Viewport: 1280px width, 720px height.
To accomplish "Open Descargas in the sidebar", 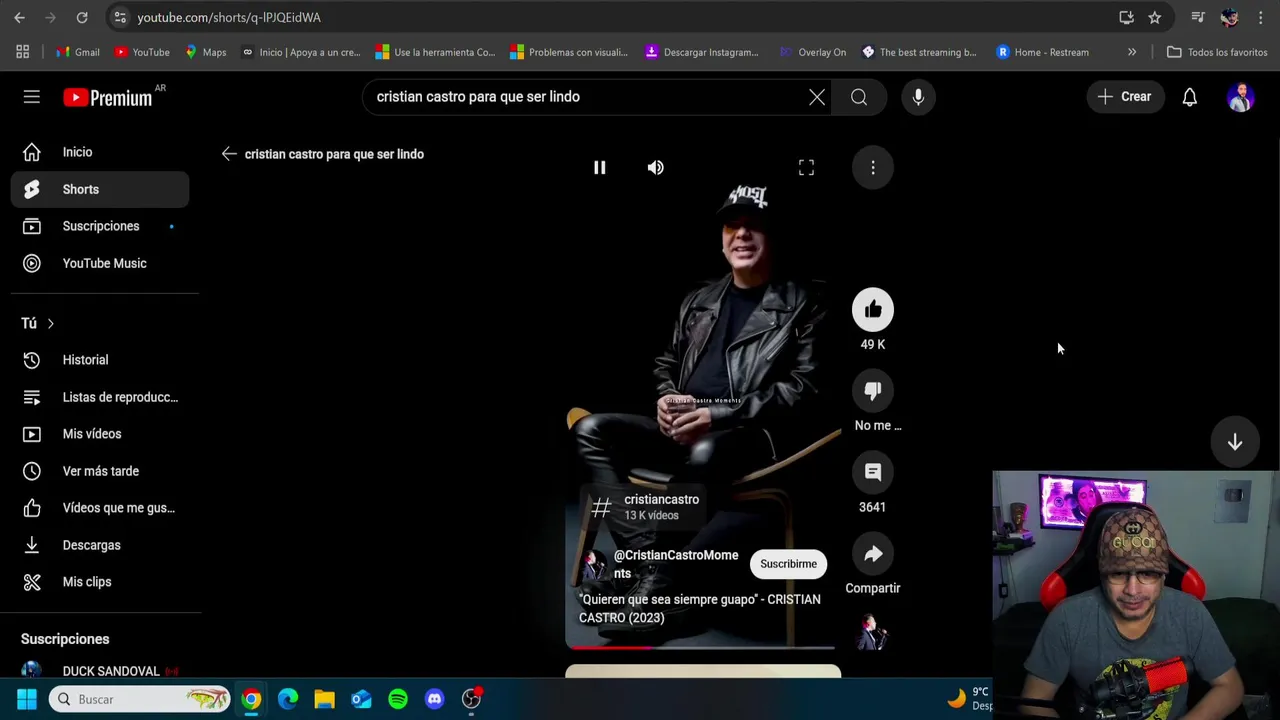I will point(100,545).
